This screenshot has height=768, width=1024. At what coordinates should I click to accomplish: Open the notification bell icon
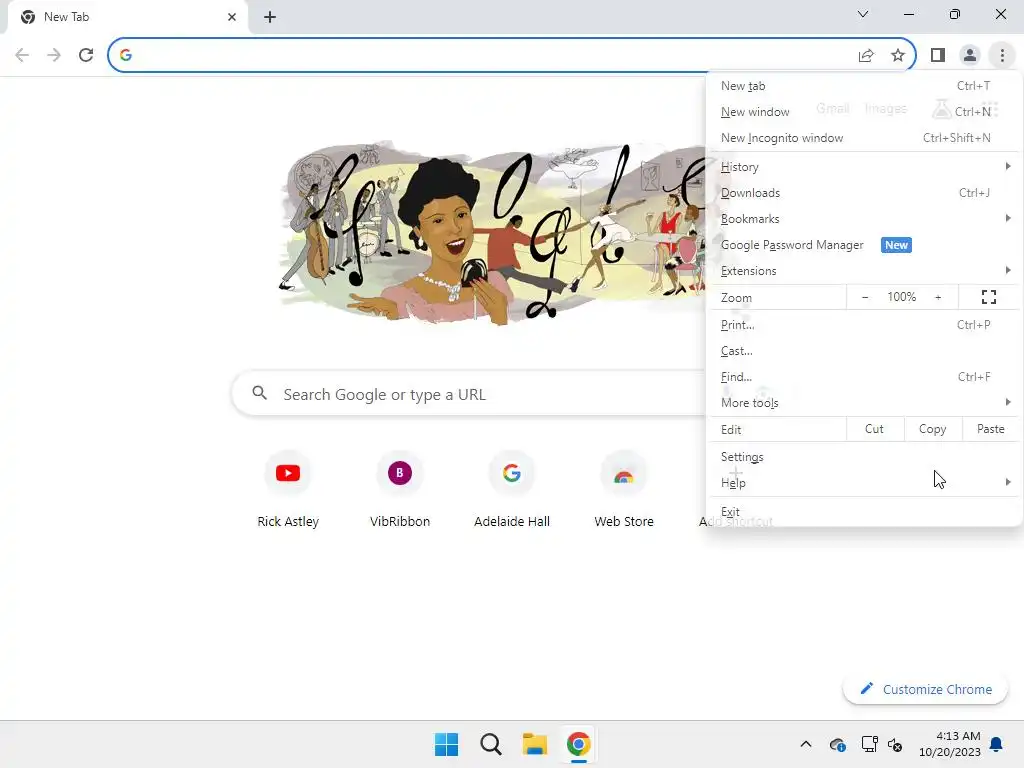pos(997,744)
